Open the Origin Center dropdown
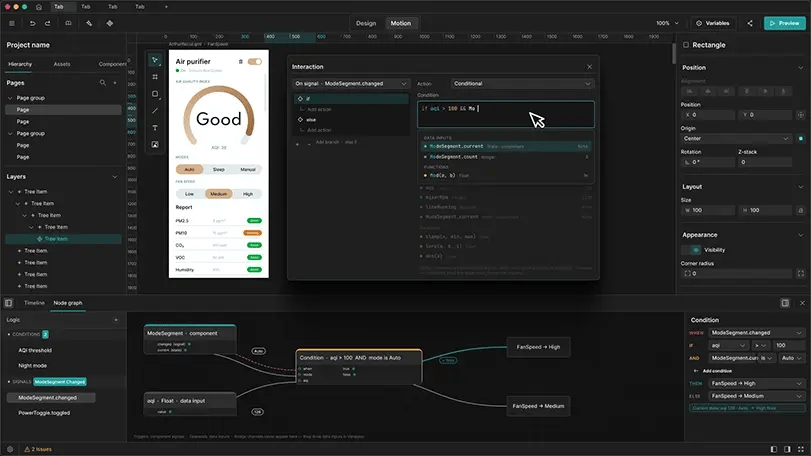The height and width of the screenshot is (456, 811). pyautogui.click(x=736, y=139)
